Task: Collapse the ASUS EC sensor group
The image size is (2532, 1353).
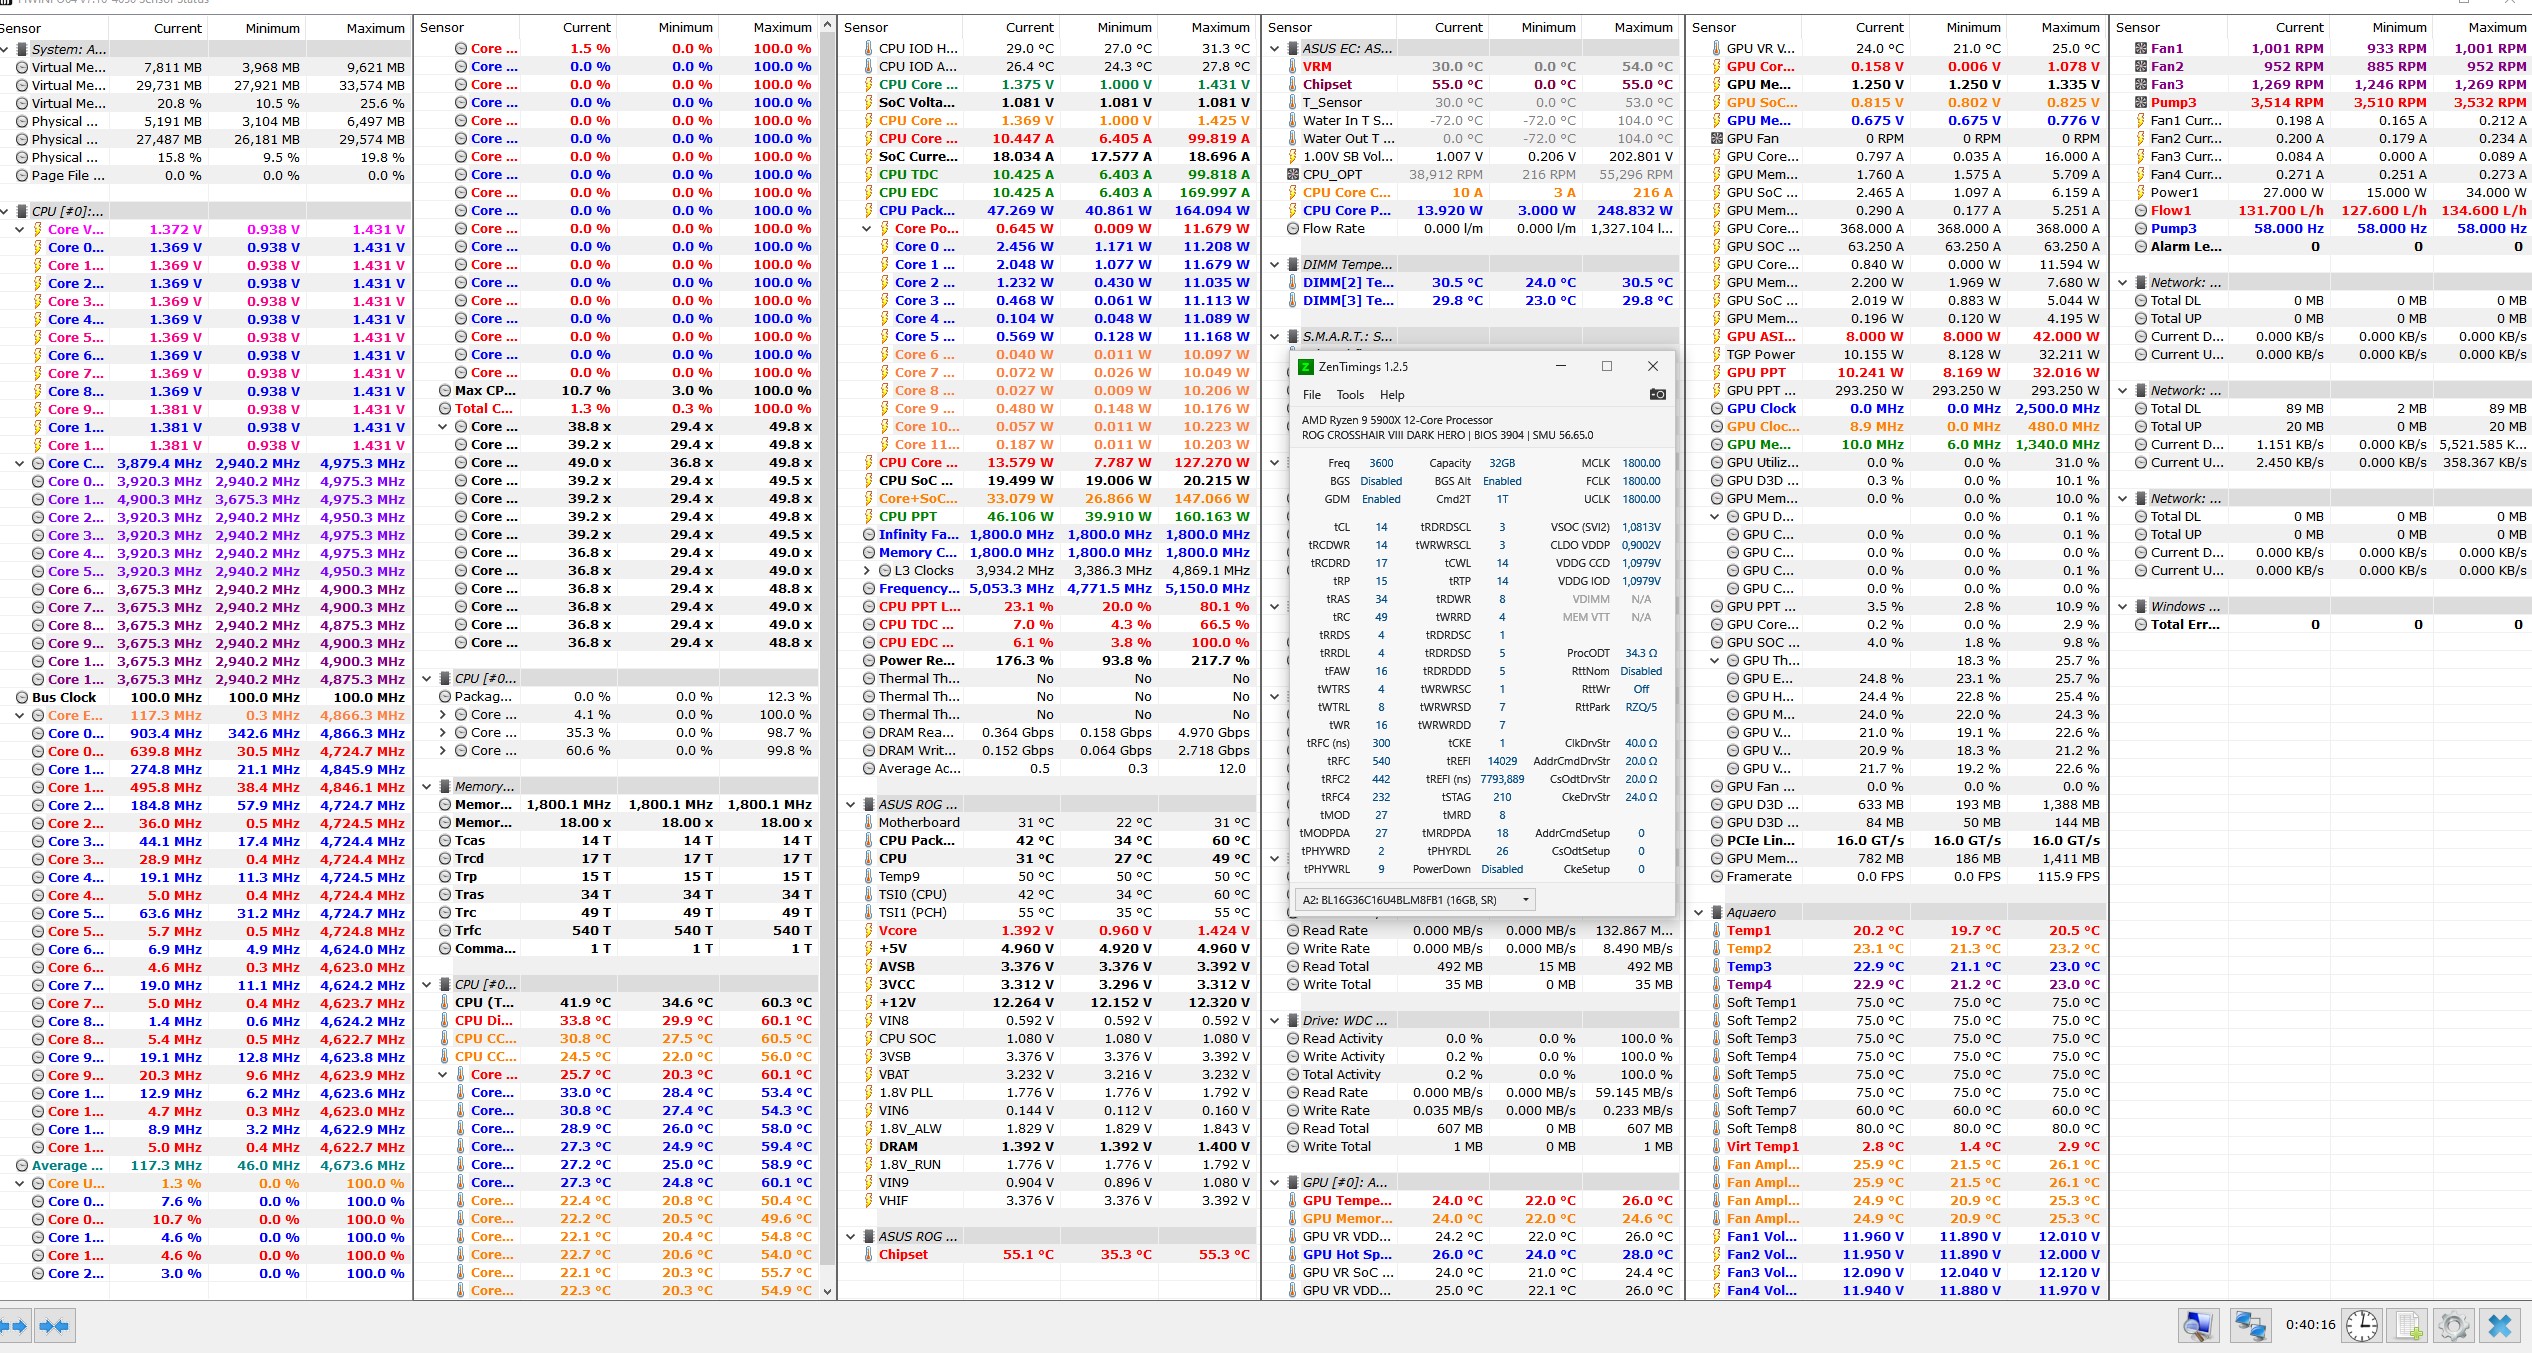Action: (1275, 48)
